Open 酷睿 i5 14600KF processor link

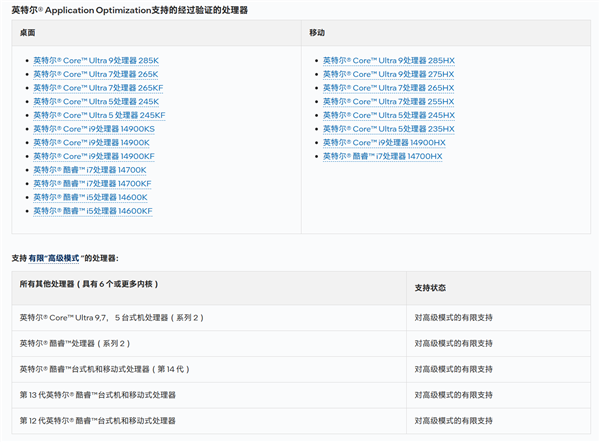coord(93,211)
